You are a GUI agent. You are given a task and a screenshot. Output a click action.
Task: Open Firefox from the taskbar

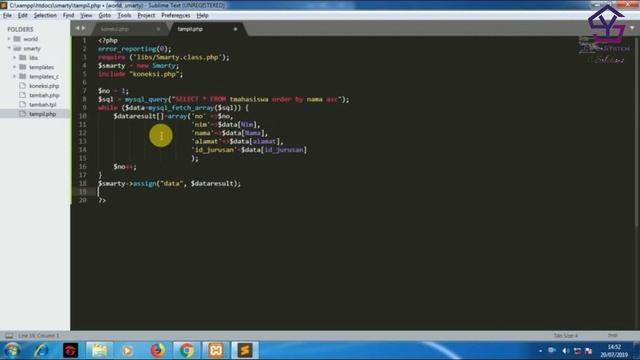pyautogui.click(x=158, y=350)
